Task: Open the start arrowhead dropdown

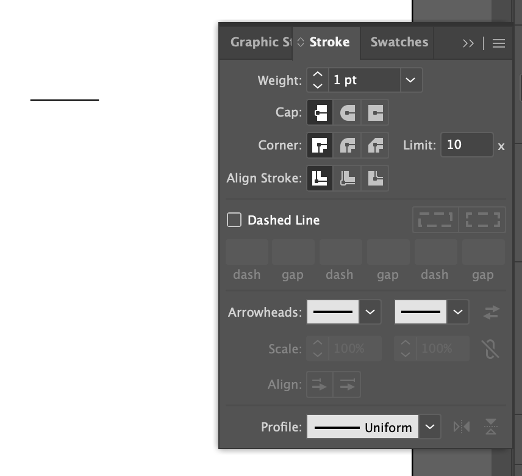Action: 370,312
